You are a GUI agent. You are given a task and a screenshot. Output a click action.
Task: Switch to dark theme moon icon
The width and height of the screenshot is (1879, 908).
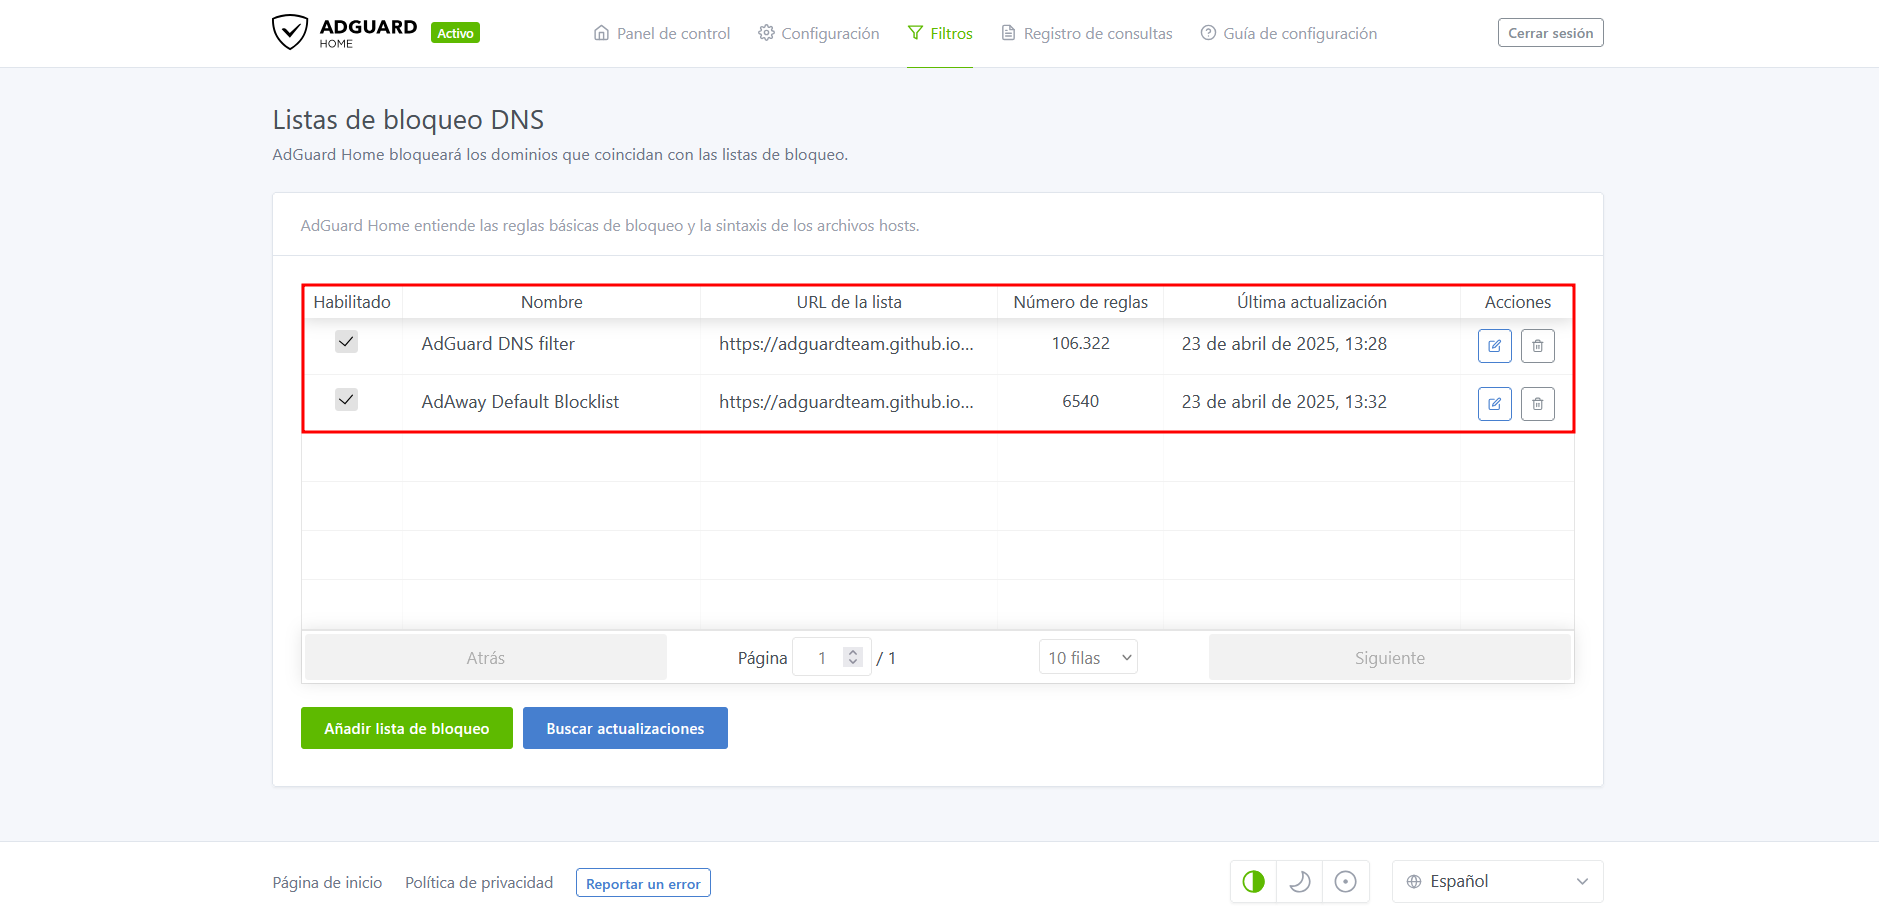pos(1299,882)
